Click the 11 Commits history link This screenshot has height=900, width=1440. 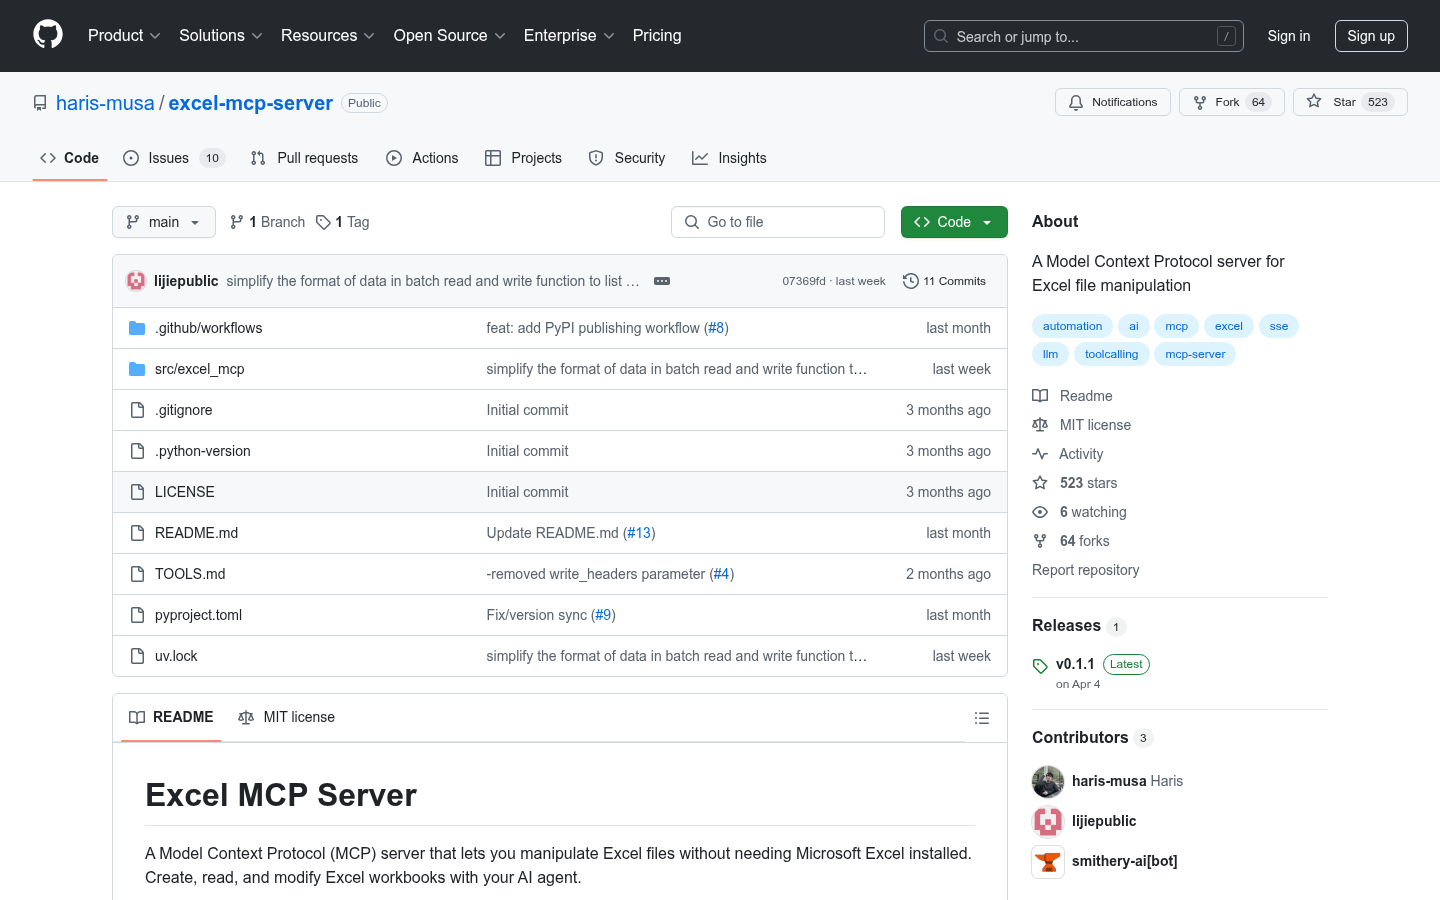pos(944,281)
